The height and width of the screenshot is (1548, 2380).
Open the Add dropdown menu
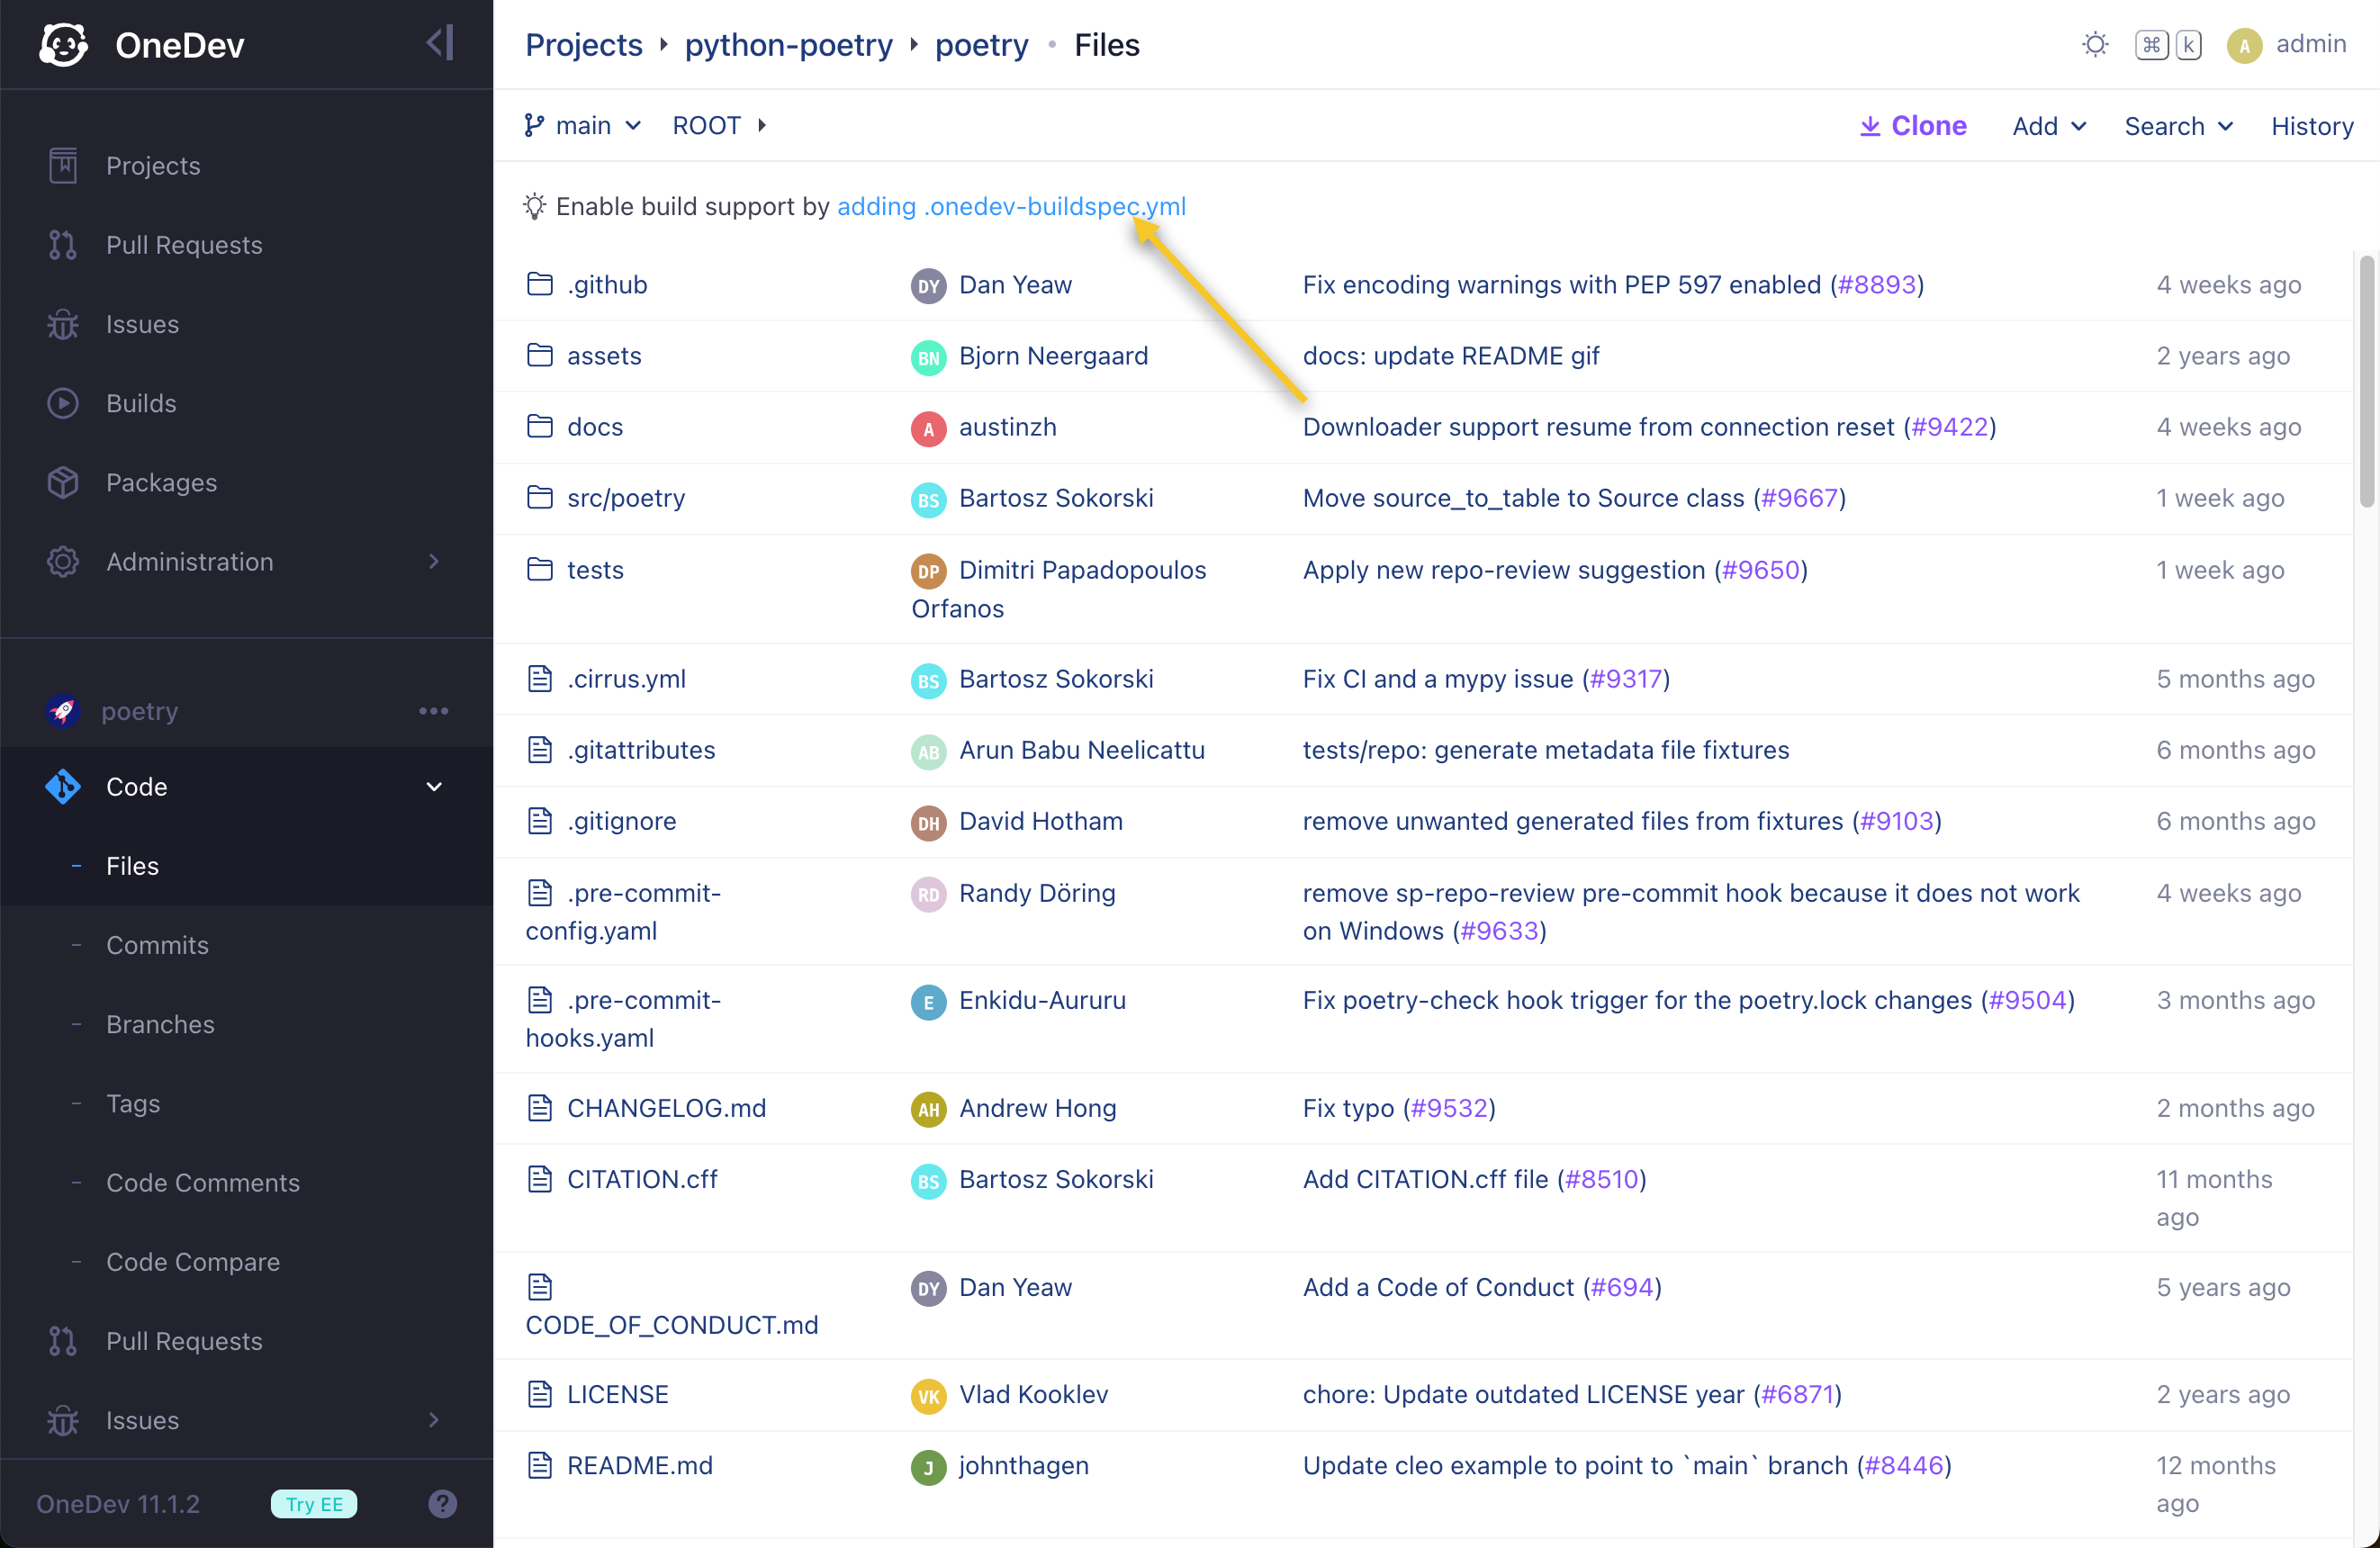2048,126
